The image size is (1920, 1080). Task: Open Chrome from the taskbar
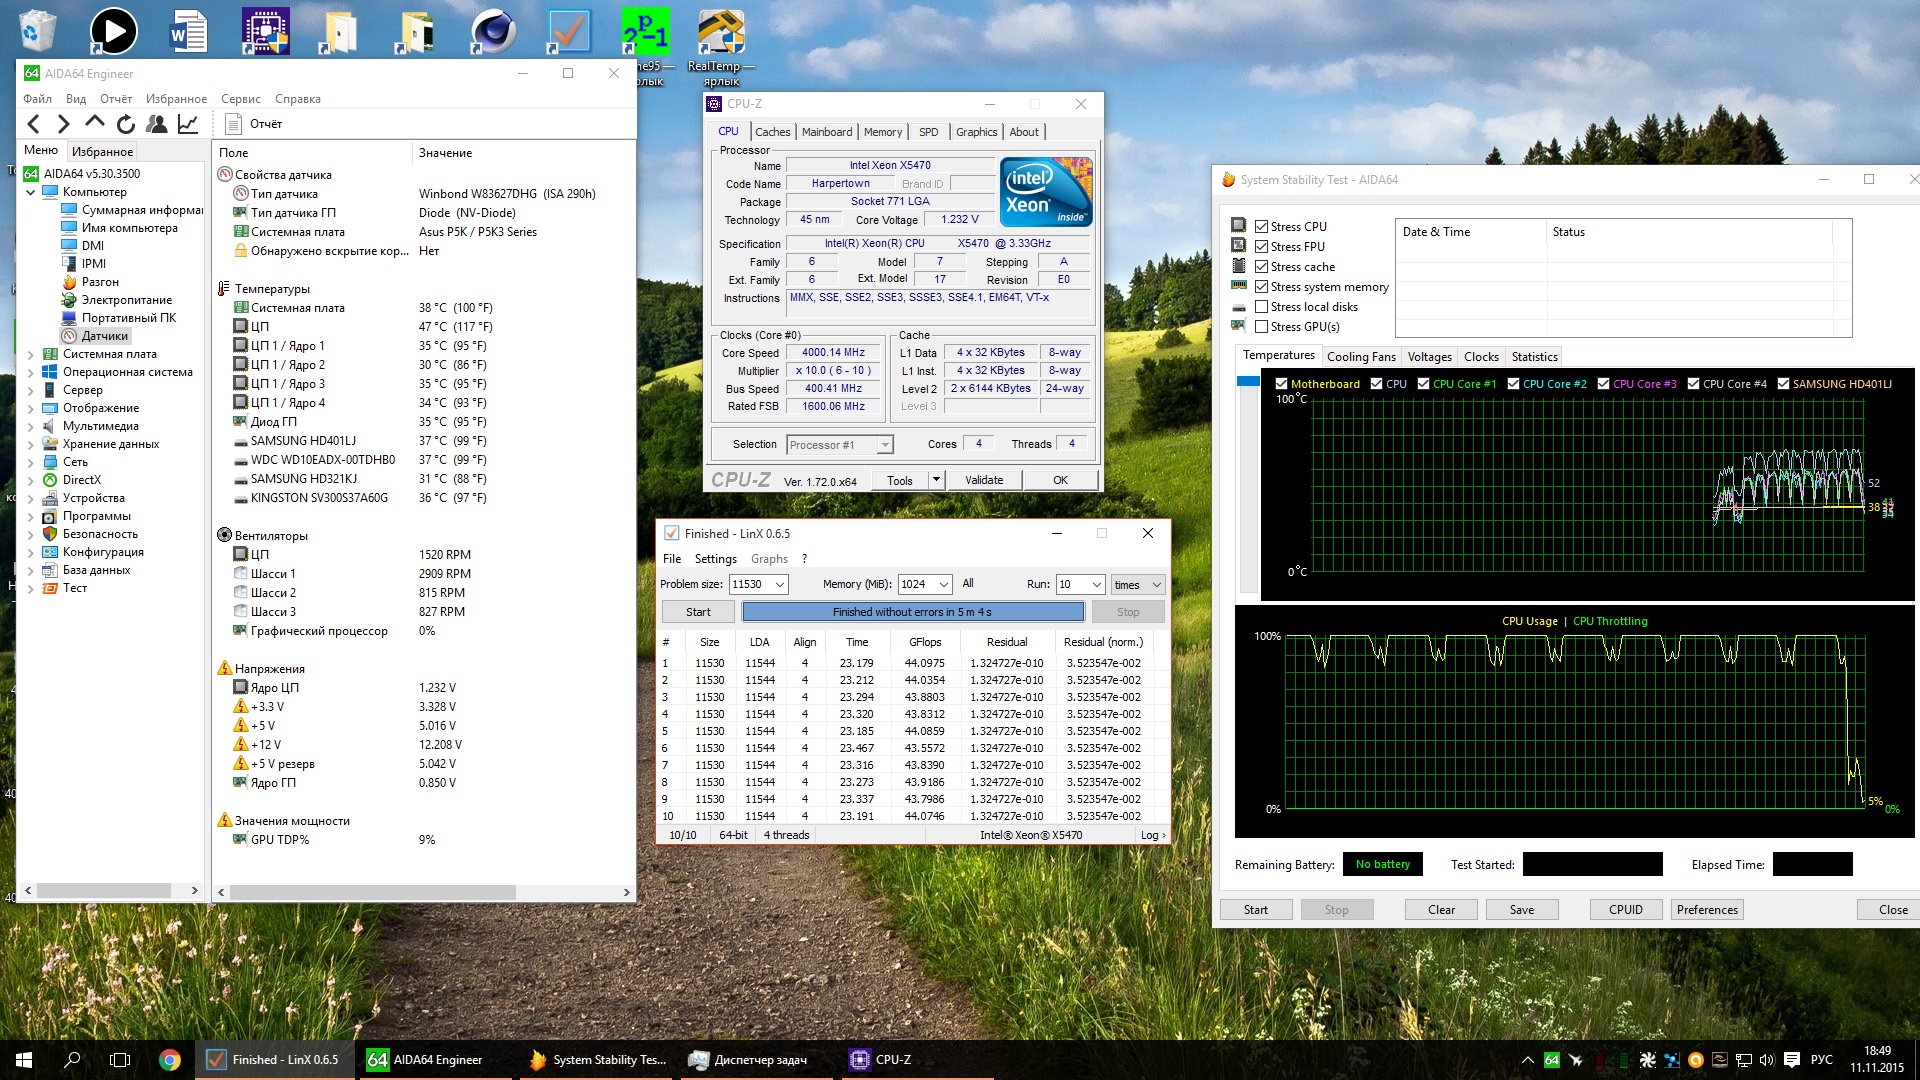pos(170,1060)
